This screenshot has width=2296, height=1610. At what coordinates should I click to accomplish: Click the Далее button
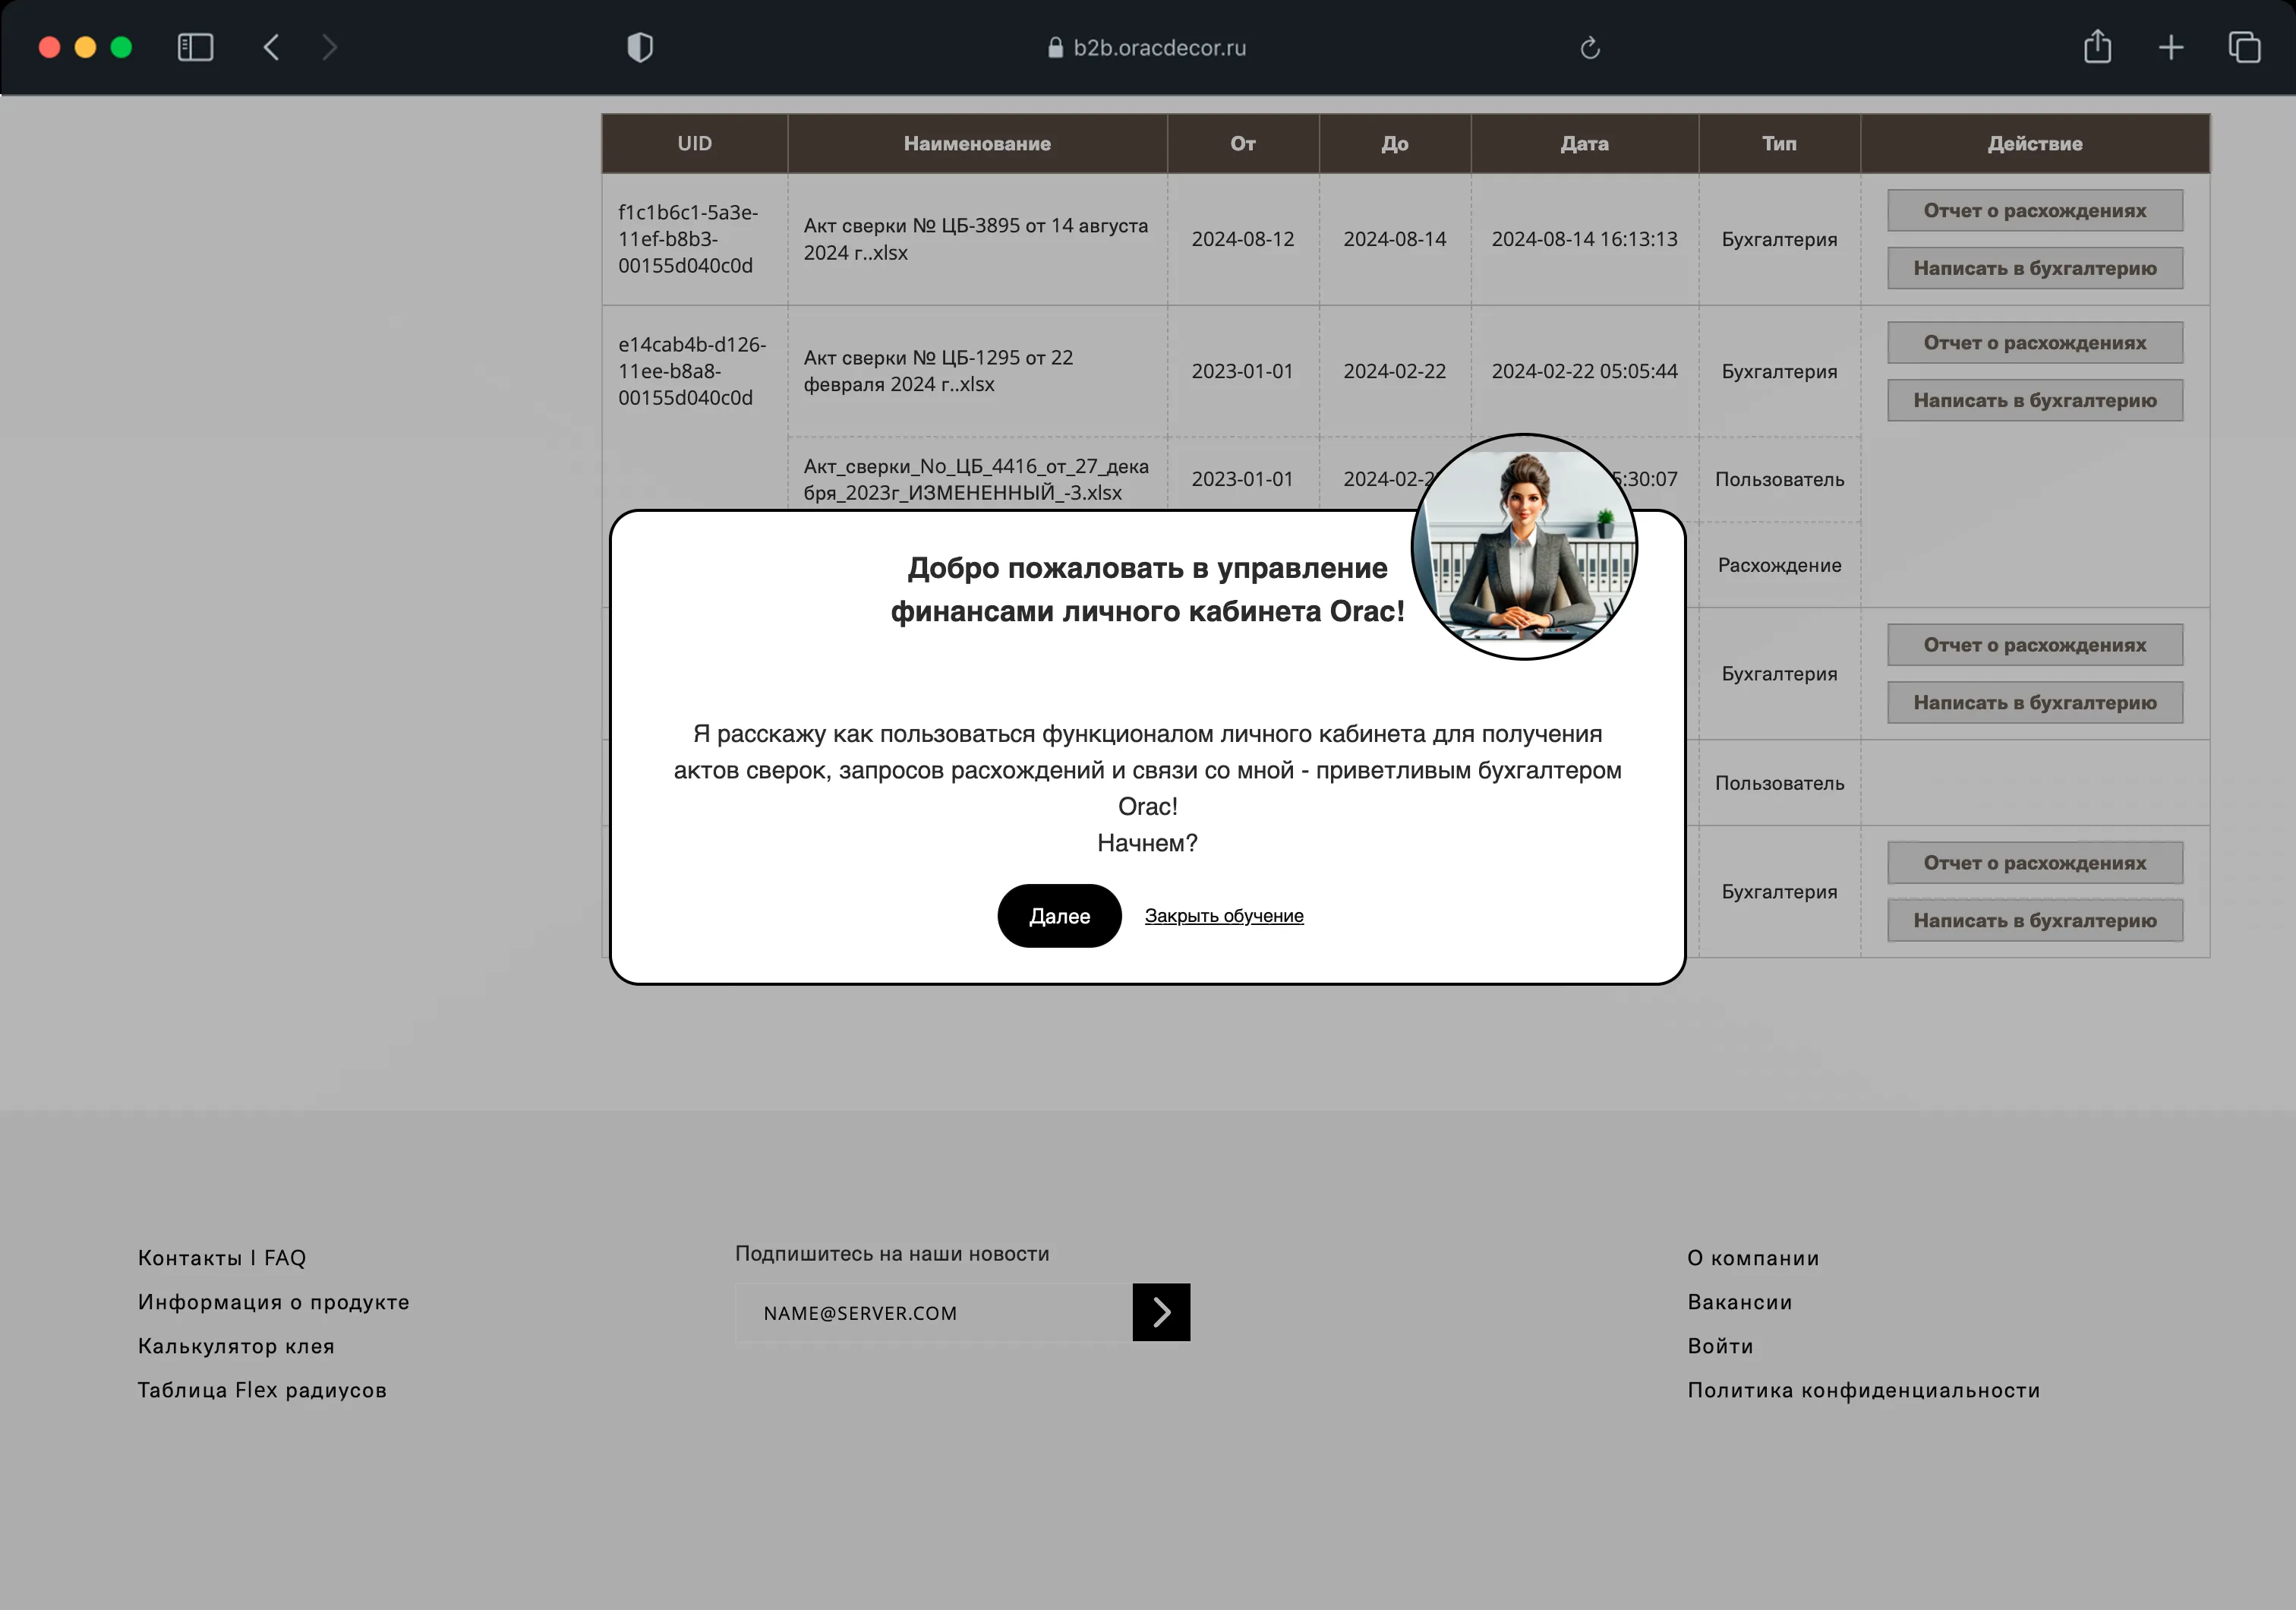point(1059,916)
